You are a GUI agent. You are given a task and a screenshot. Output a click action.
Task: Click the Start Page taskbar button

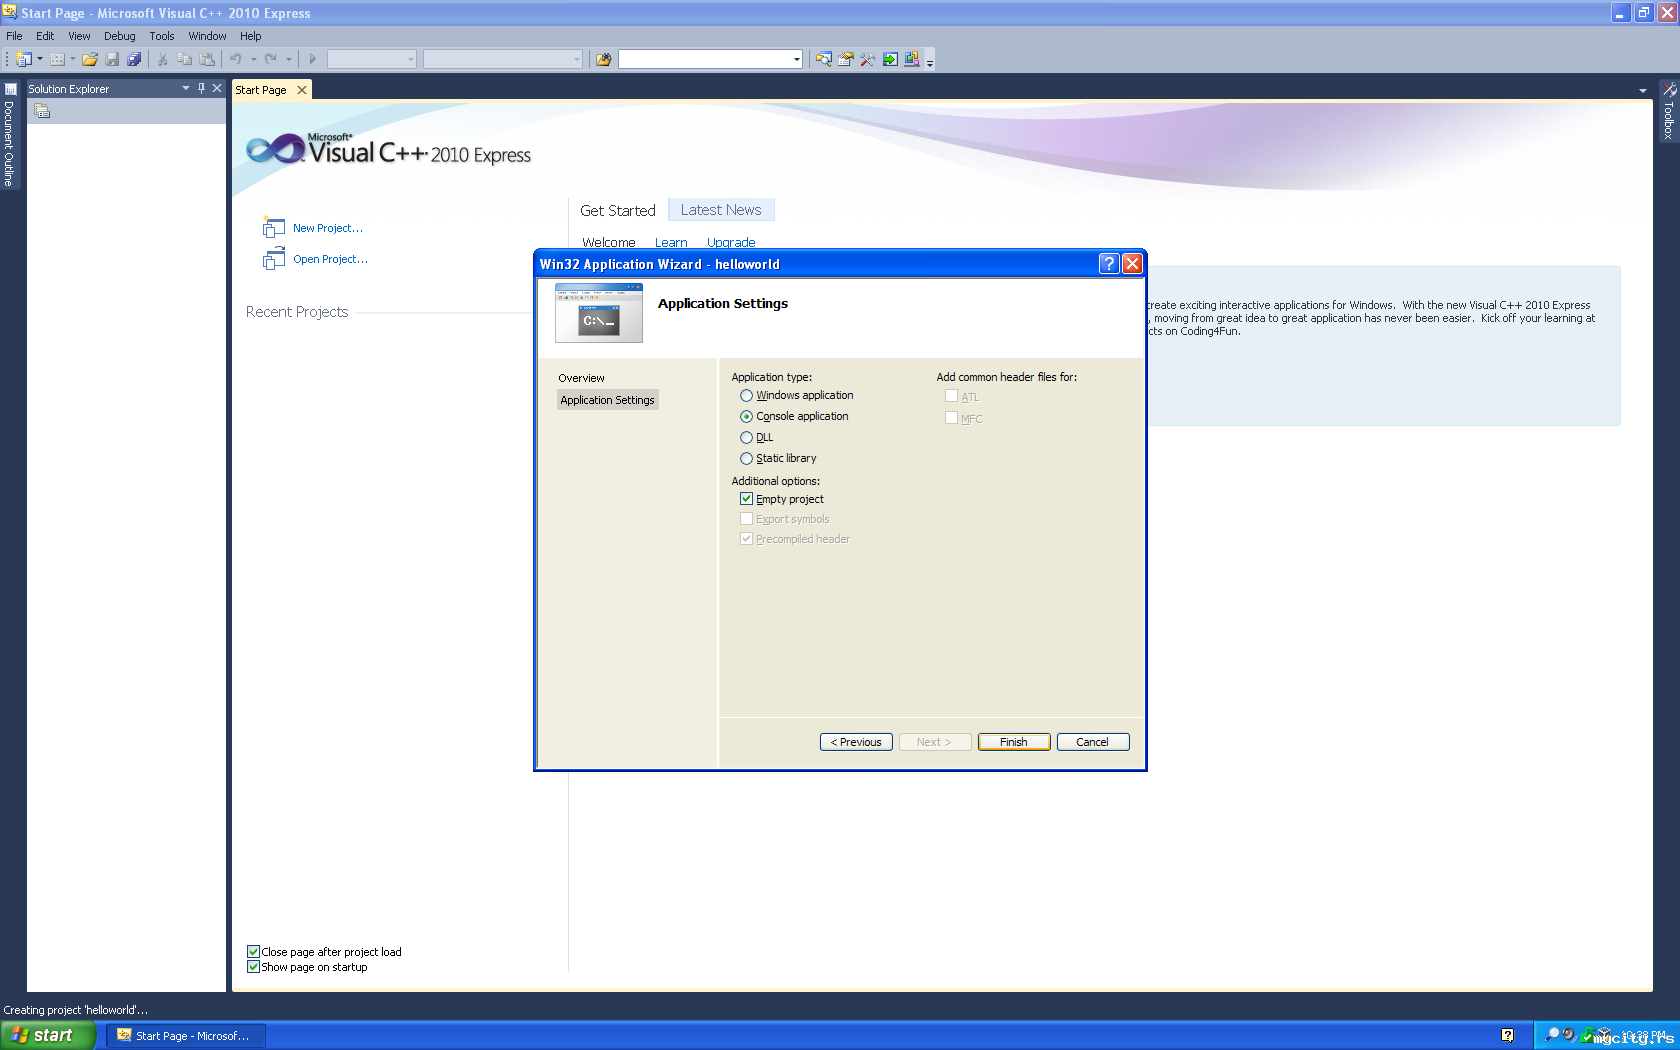pos(186,1035)
